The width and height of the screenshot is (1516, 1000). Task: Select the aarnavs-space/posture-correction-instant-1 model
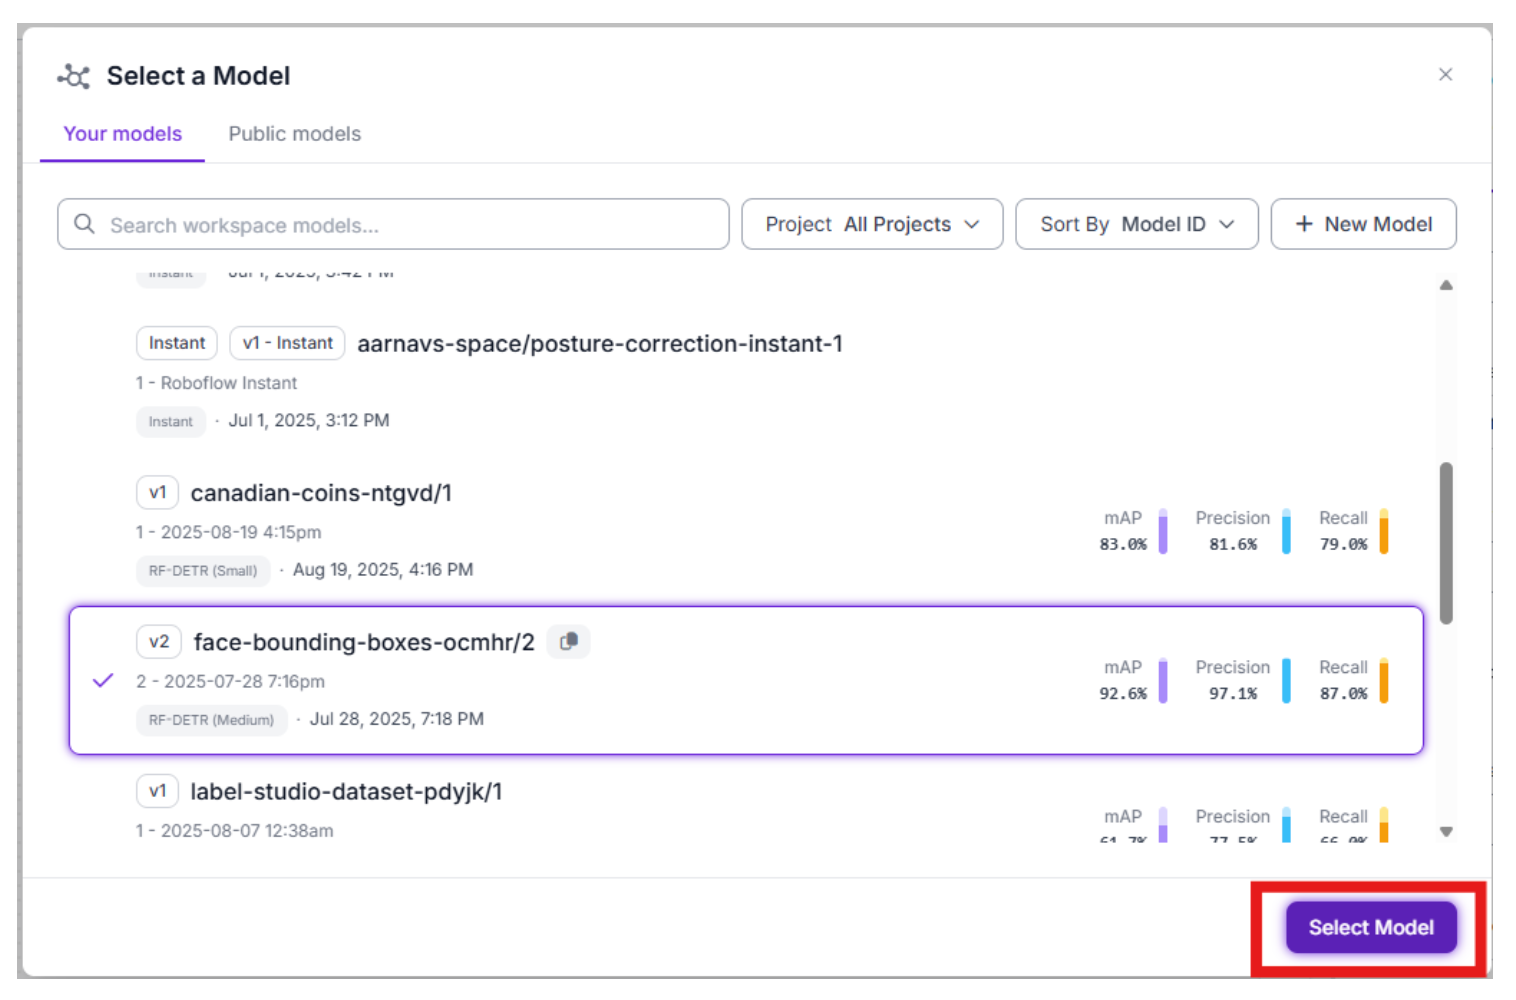coord(745,381)
